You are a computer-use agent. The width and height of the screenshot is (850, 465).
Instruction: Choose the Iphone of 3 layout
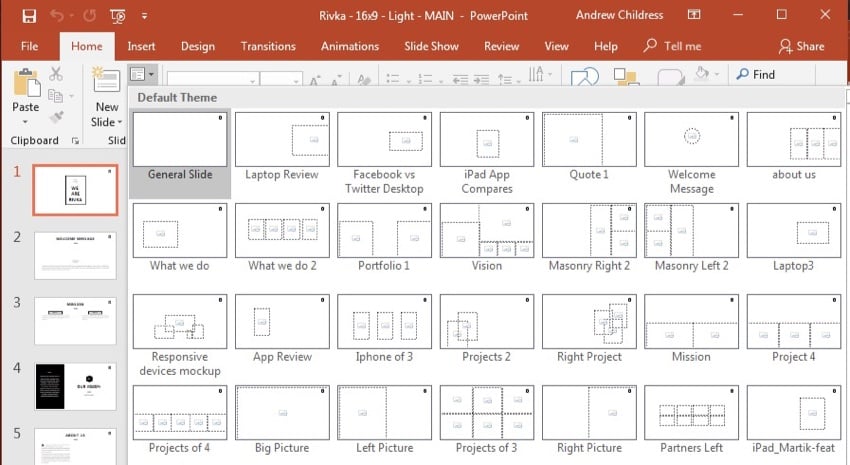[x=384, y=328]
